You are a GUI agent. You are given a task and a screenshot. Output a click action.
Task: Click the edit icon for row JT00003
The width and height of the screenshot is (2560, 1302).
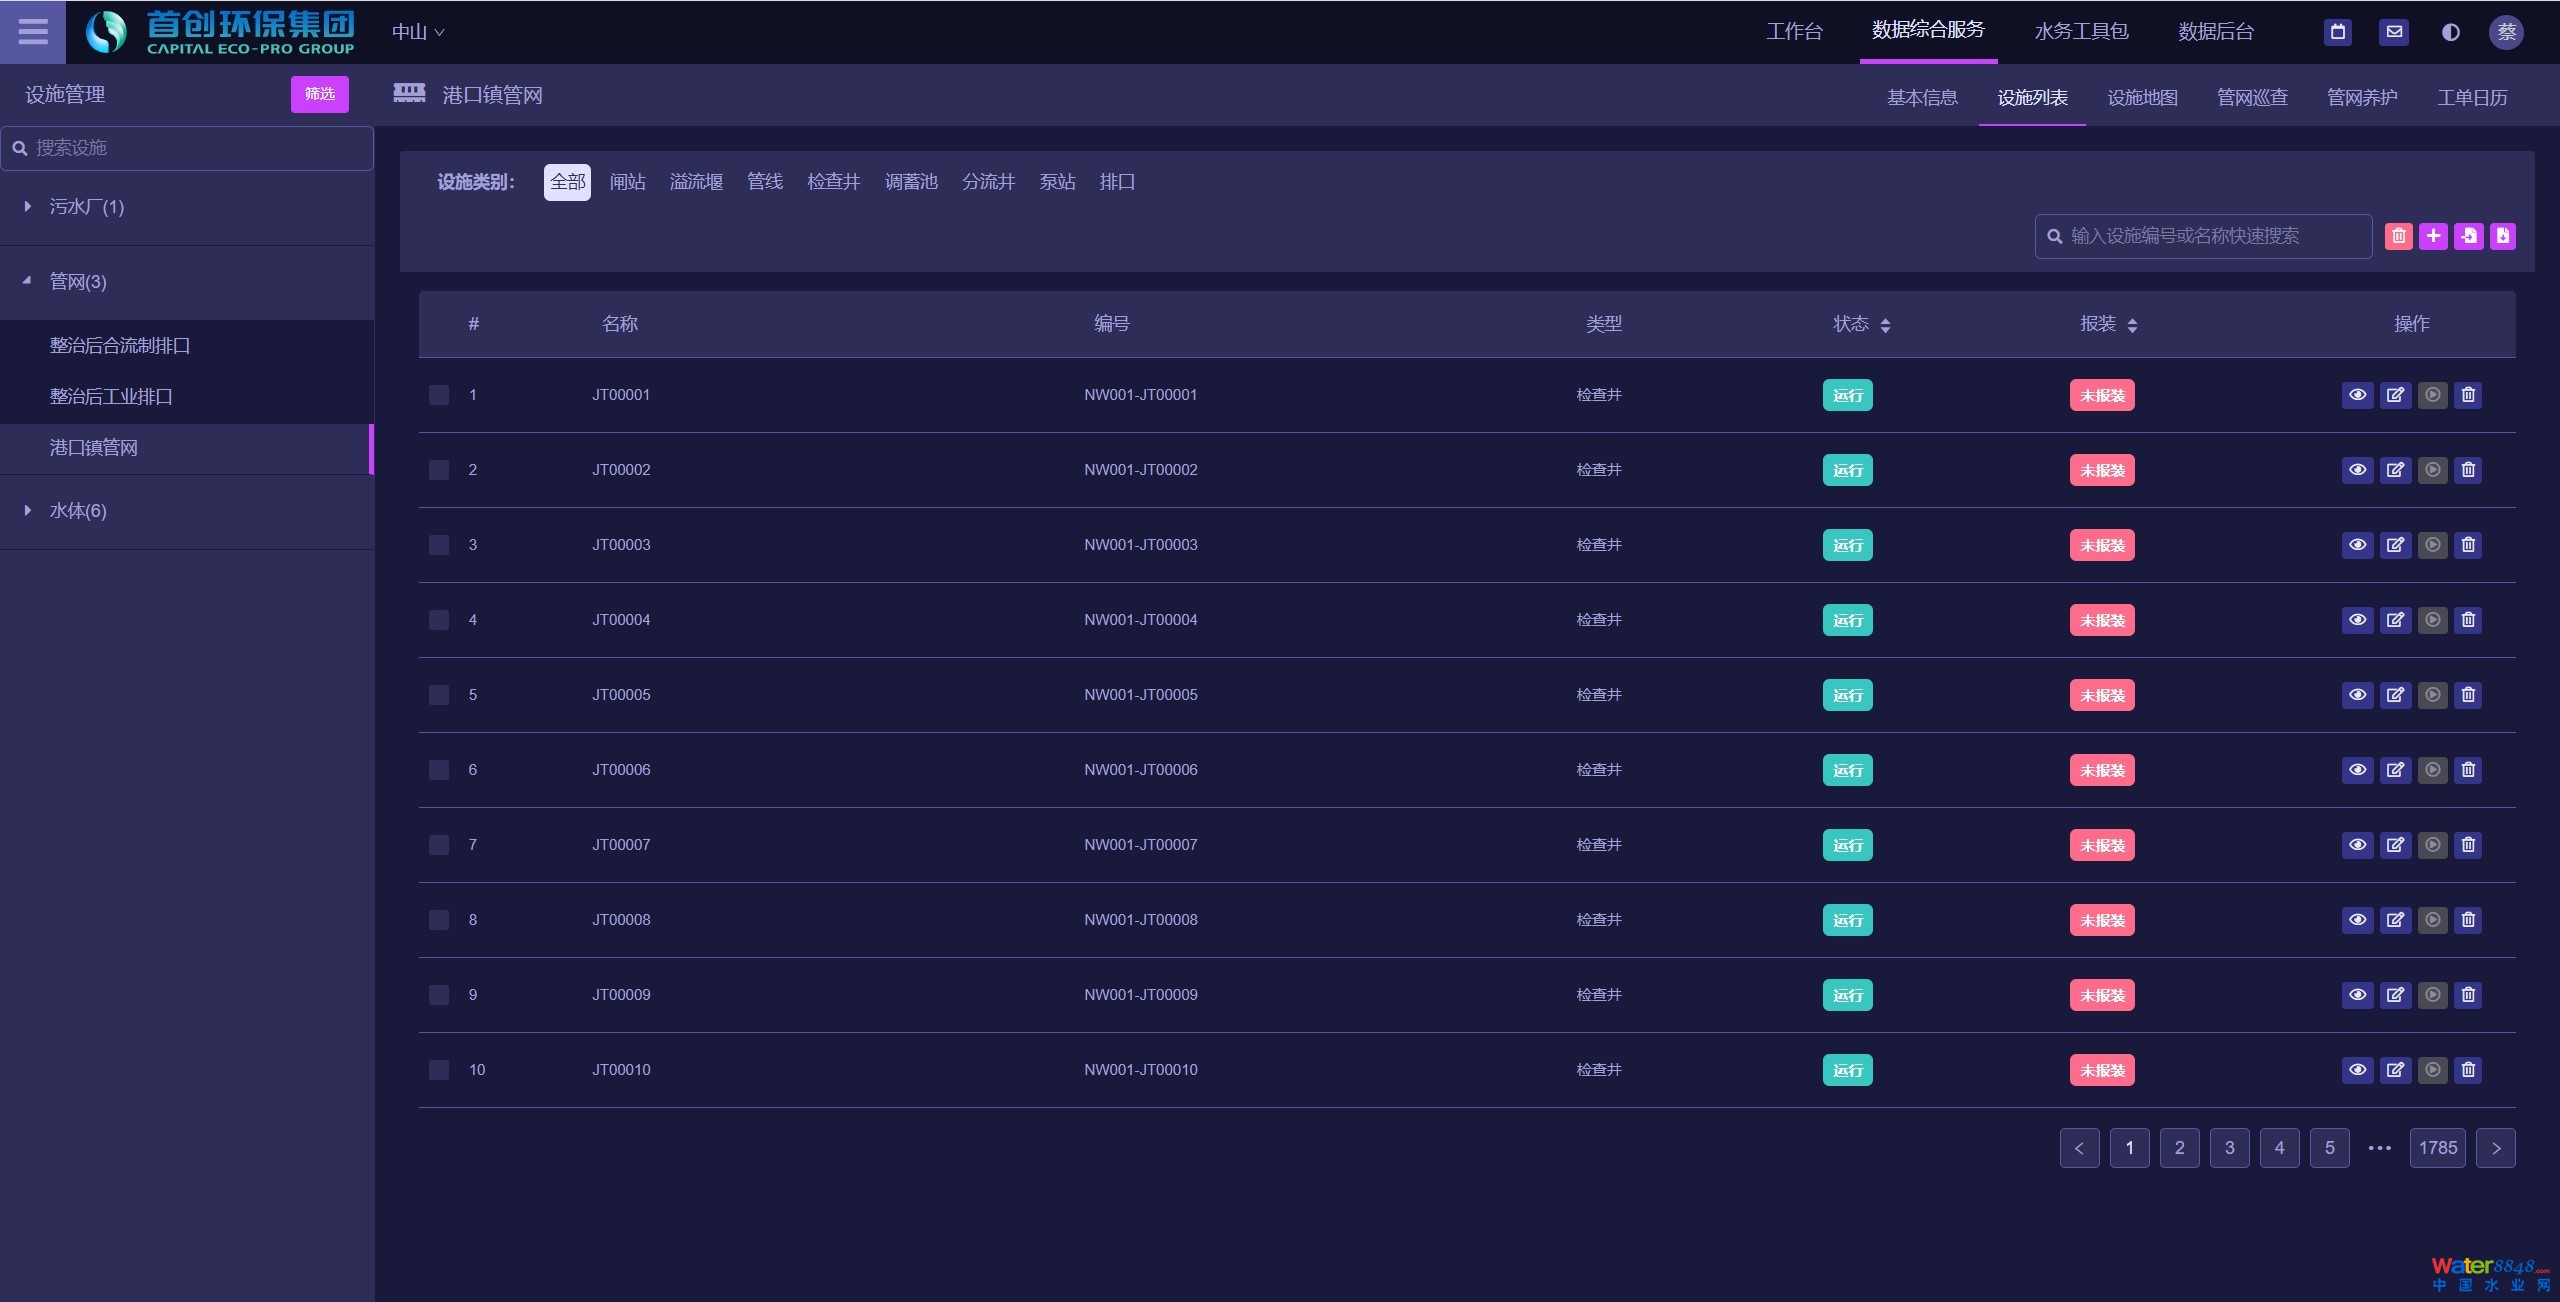pos(2395,545)
